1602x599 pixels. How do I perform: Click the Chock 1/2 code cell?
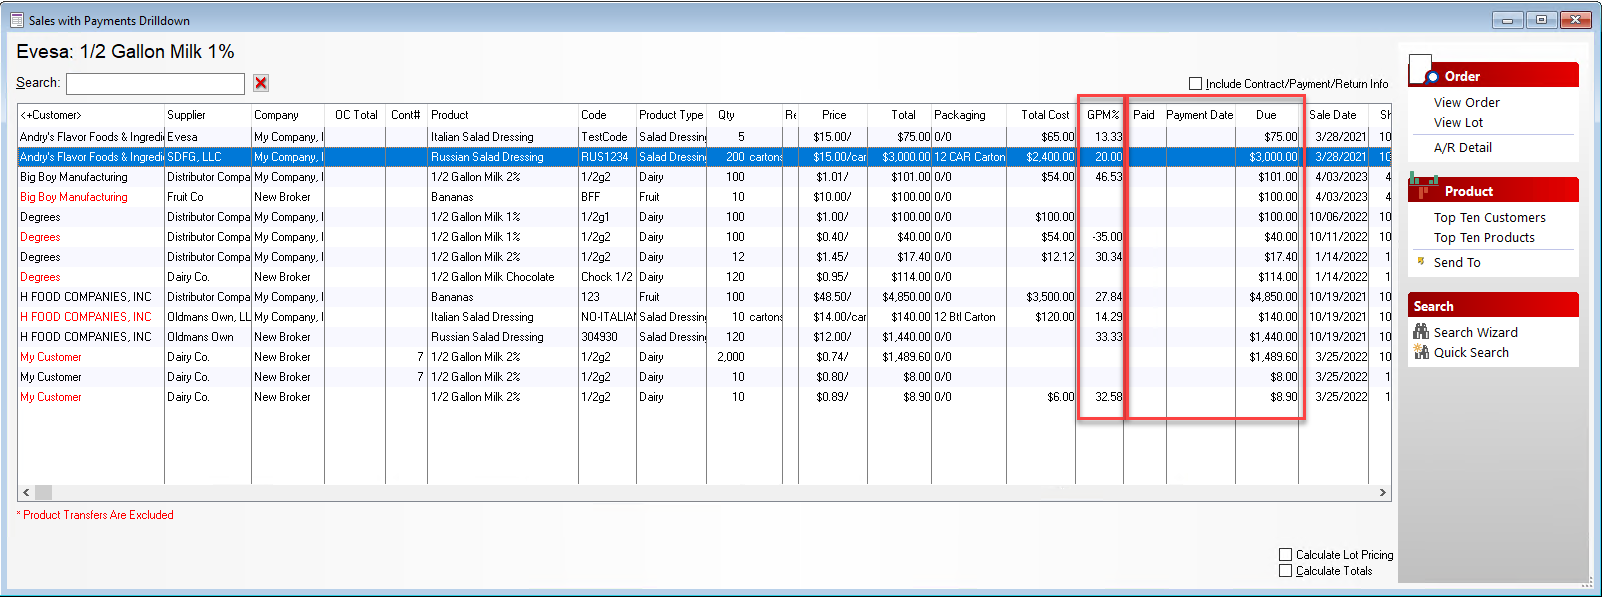607,277
